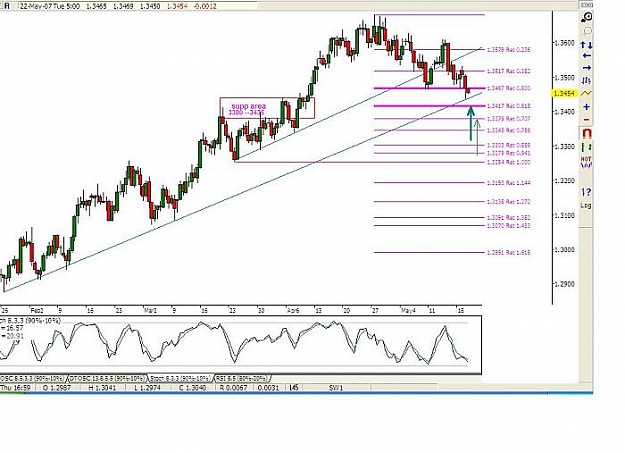This screenshot has height=453, width=625.
Task: Click the SW1 status bar field
Action: coord(336,388)
